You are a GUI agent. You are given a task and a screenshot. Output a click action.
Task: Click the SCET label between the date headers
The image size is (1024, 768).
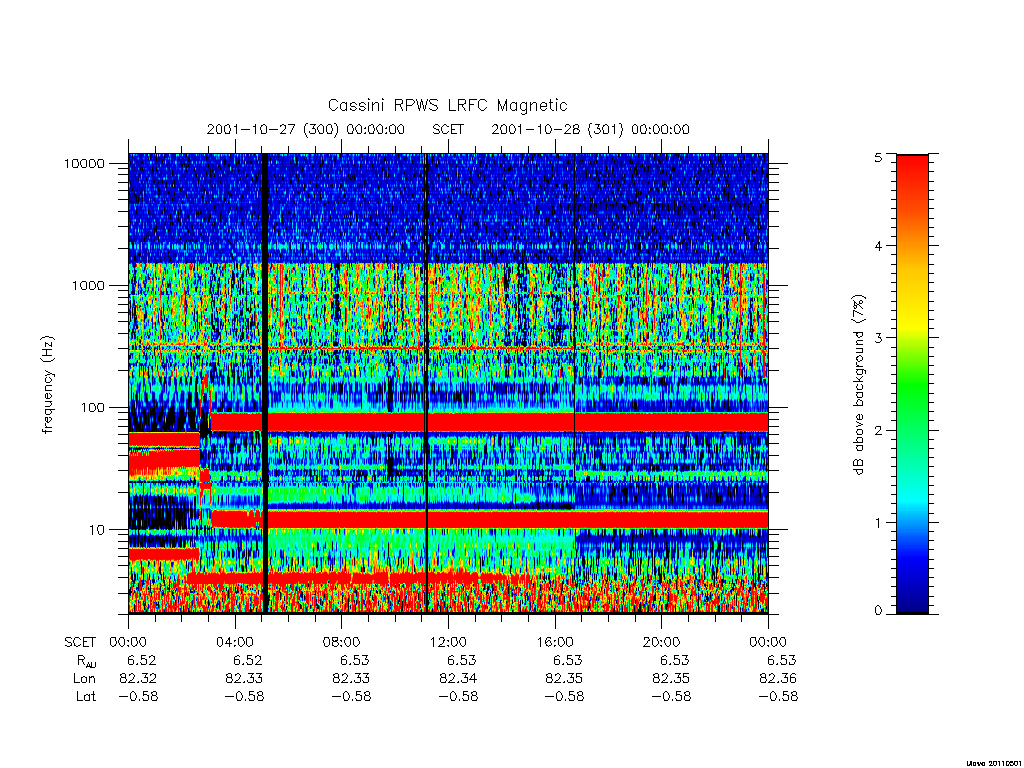coord(448,129)
